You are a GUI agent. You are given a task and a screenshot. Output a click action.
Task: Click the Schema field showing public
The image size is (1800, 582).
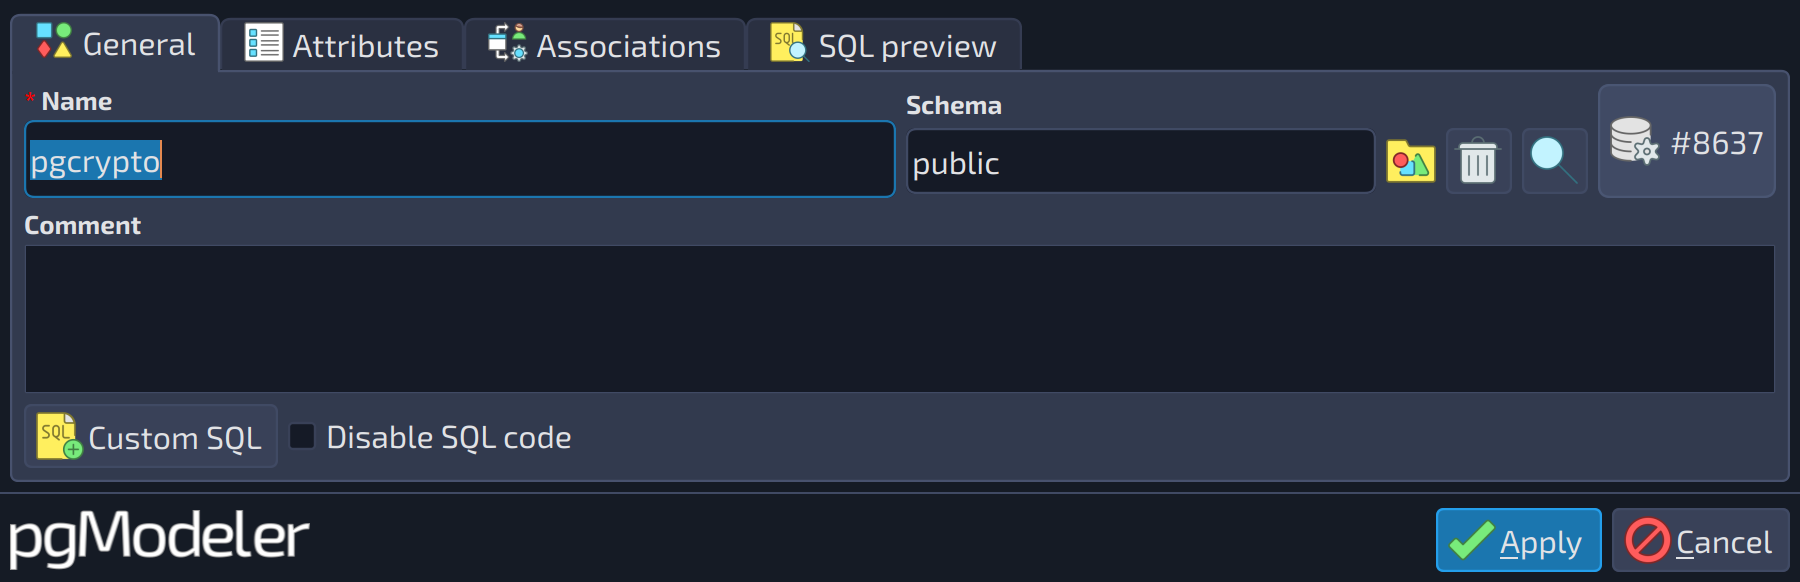point(1140,162)
